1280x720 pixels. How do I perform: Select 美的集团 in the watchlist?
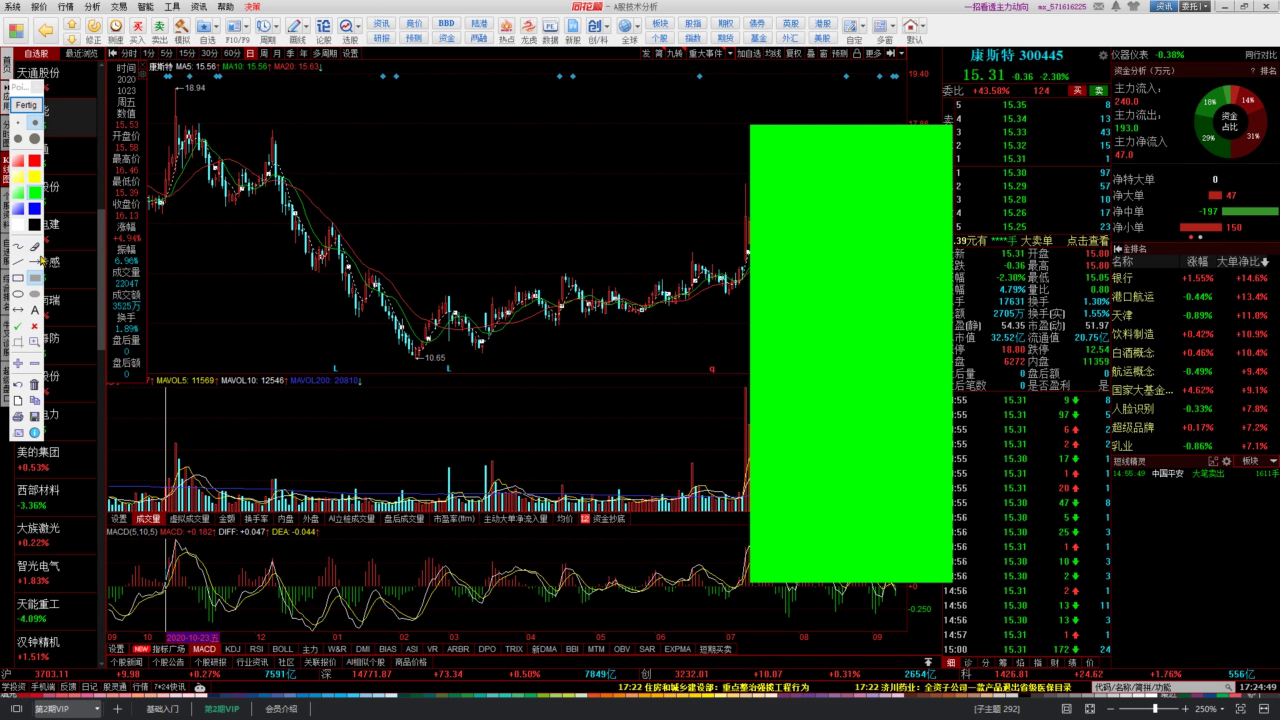pos(38,452)
